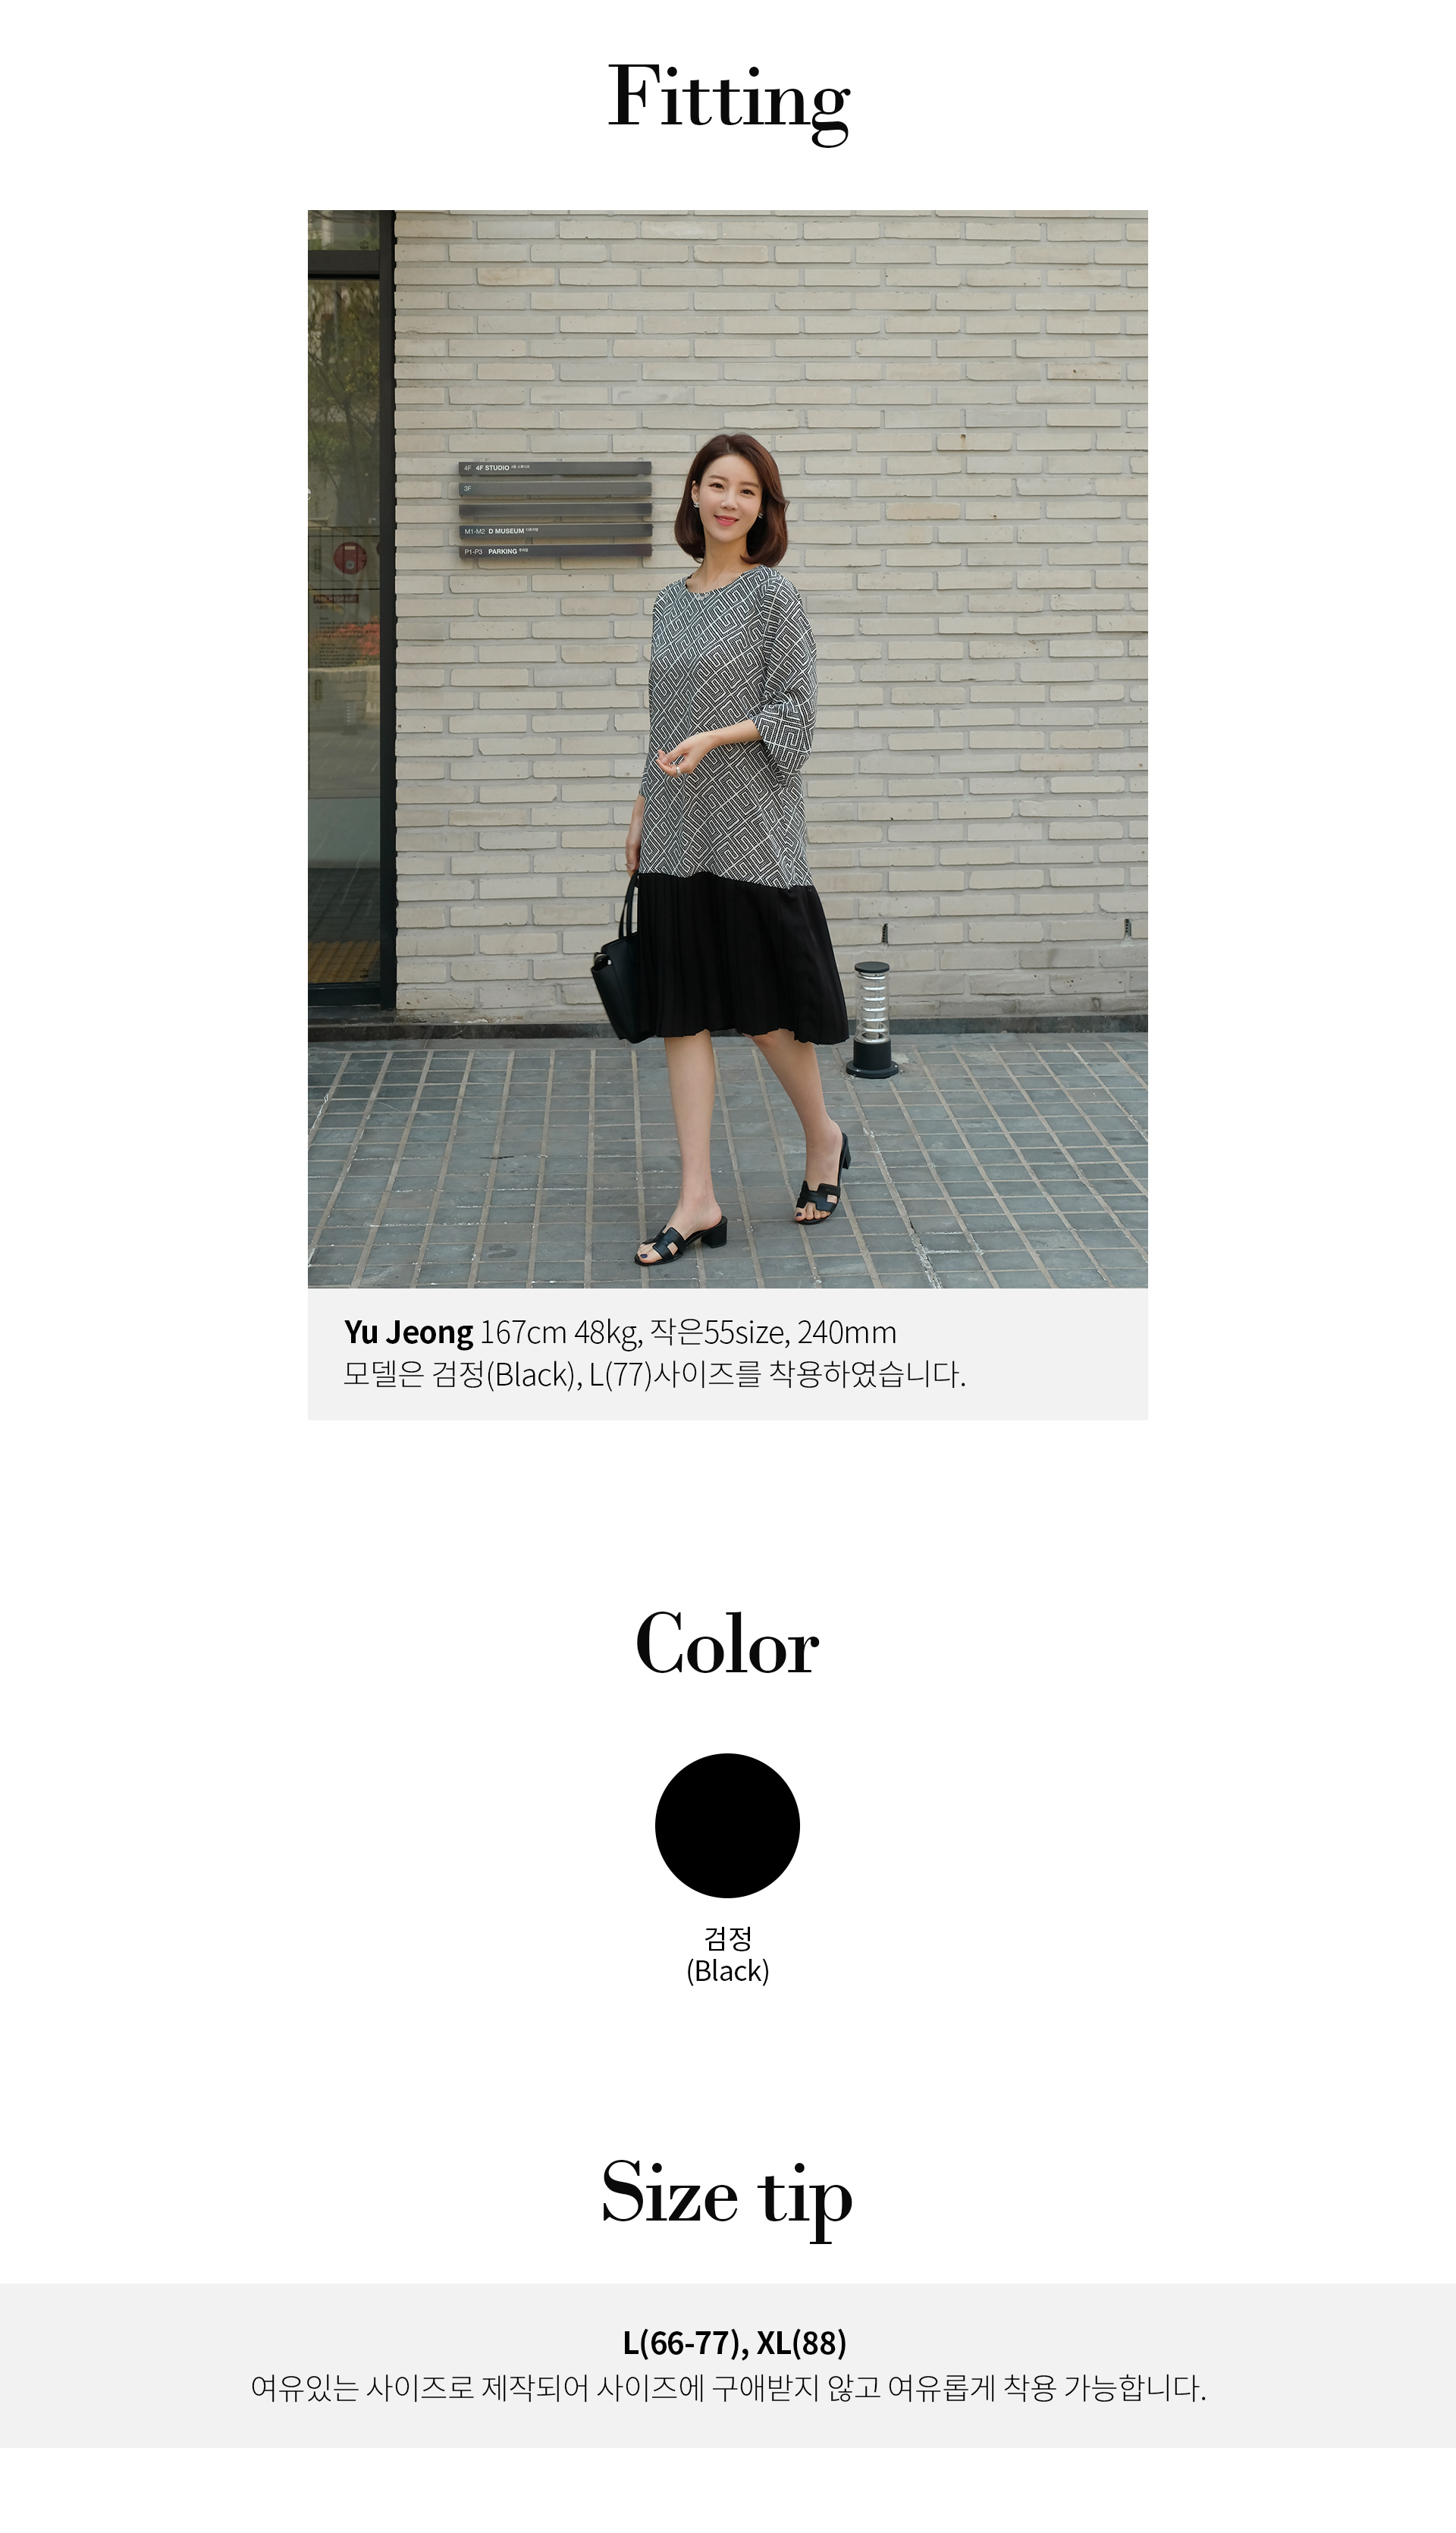Click the outdoor bollard light in photo
The width and height of the screenshot is (1456, 2533).
(872, 1019)
